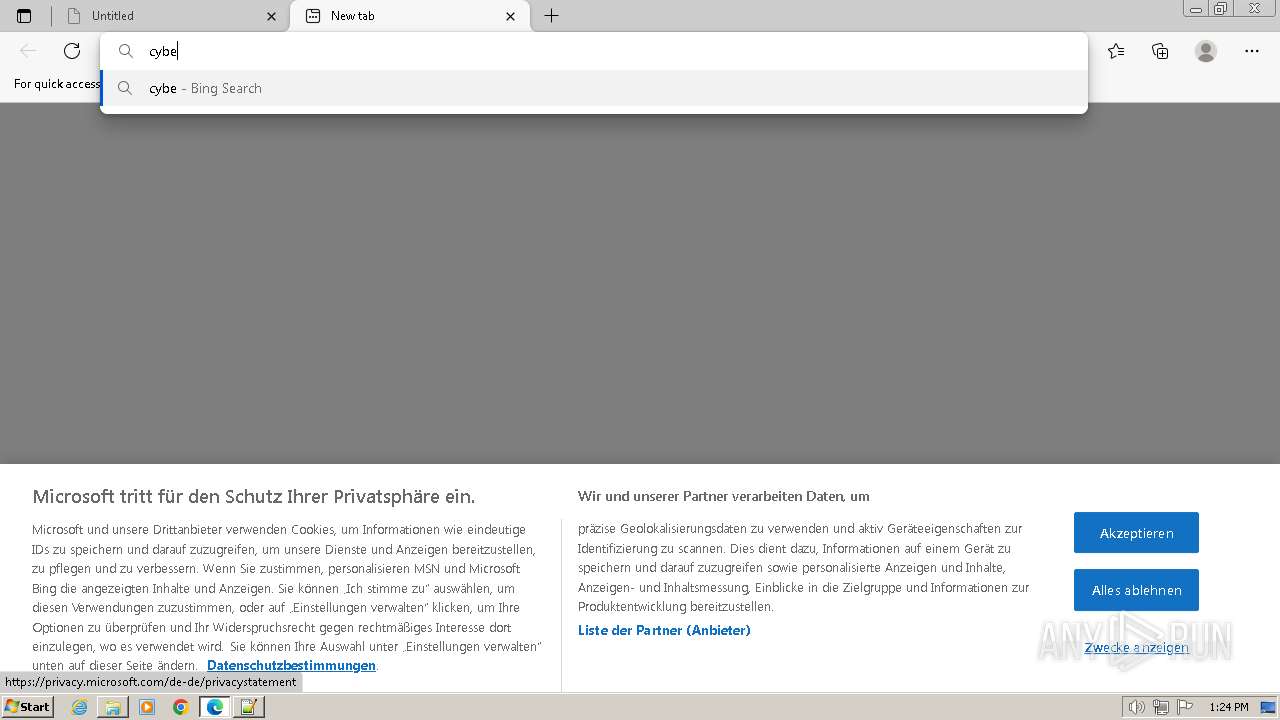Open the Zwecke anzeigen link
This screenshot has height=720, width=1280.
coord(1136,647)
